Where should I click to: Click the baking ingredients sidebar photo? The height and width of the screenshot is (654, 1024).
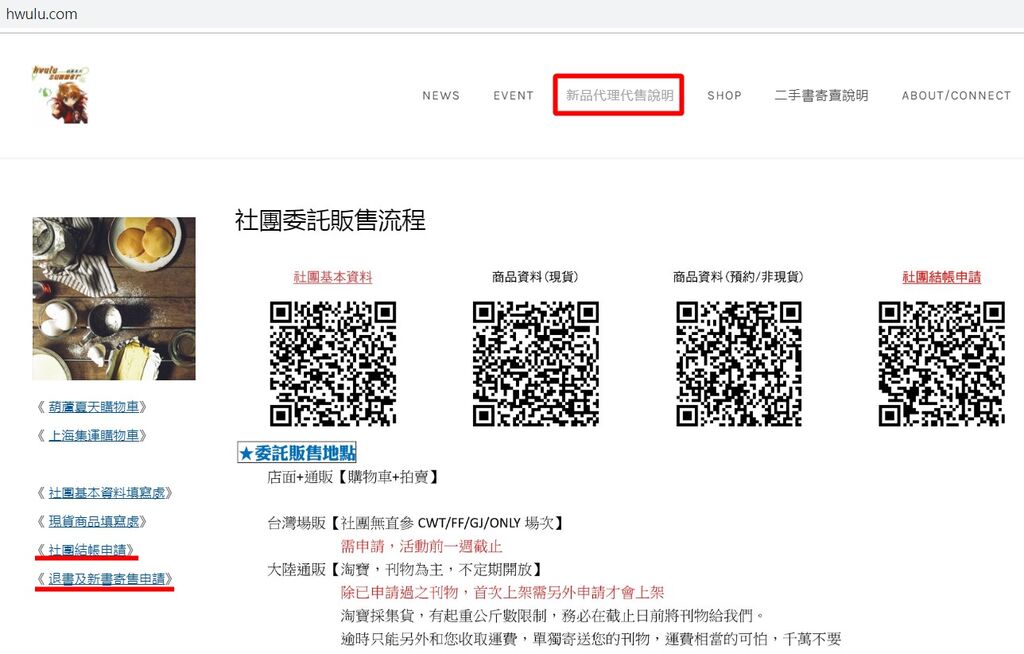tap(114, 299)
